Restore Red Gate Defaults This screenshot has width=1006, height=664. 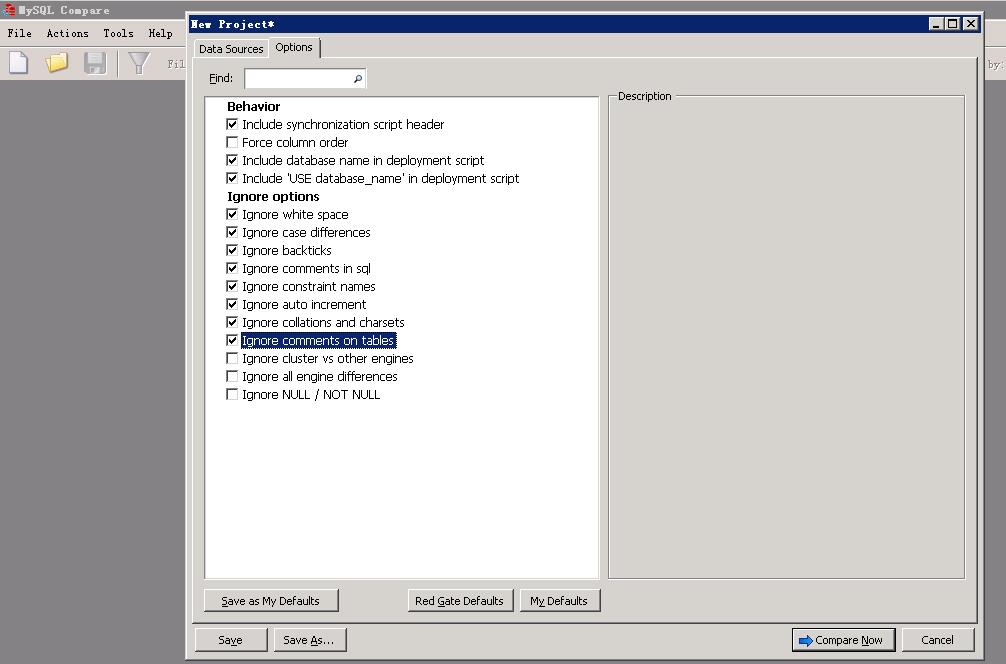tap(459, 601)
